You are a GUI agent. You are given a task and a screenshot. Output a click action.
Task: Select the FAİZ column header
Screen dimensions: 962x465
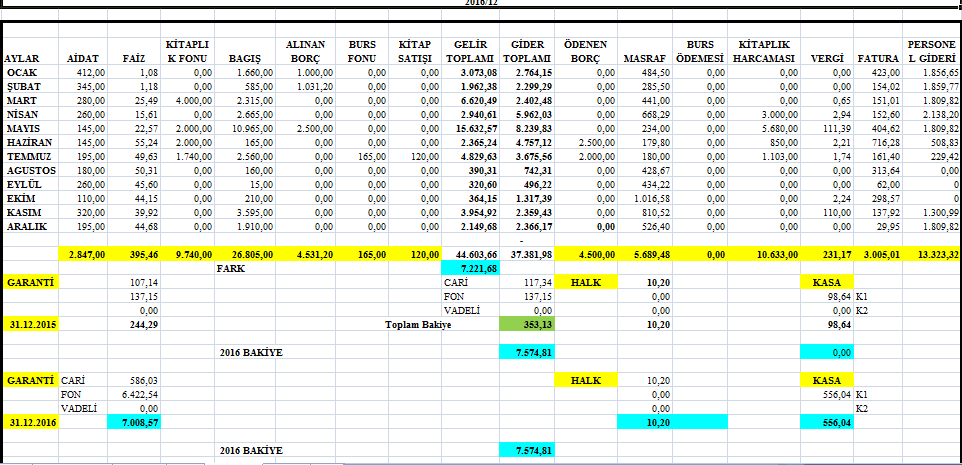134,52
